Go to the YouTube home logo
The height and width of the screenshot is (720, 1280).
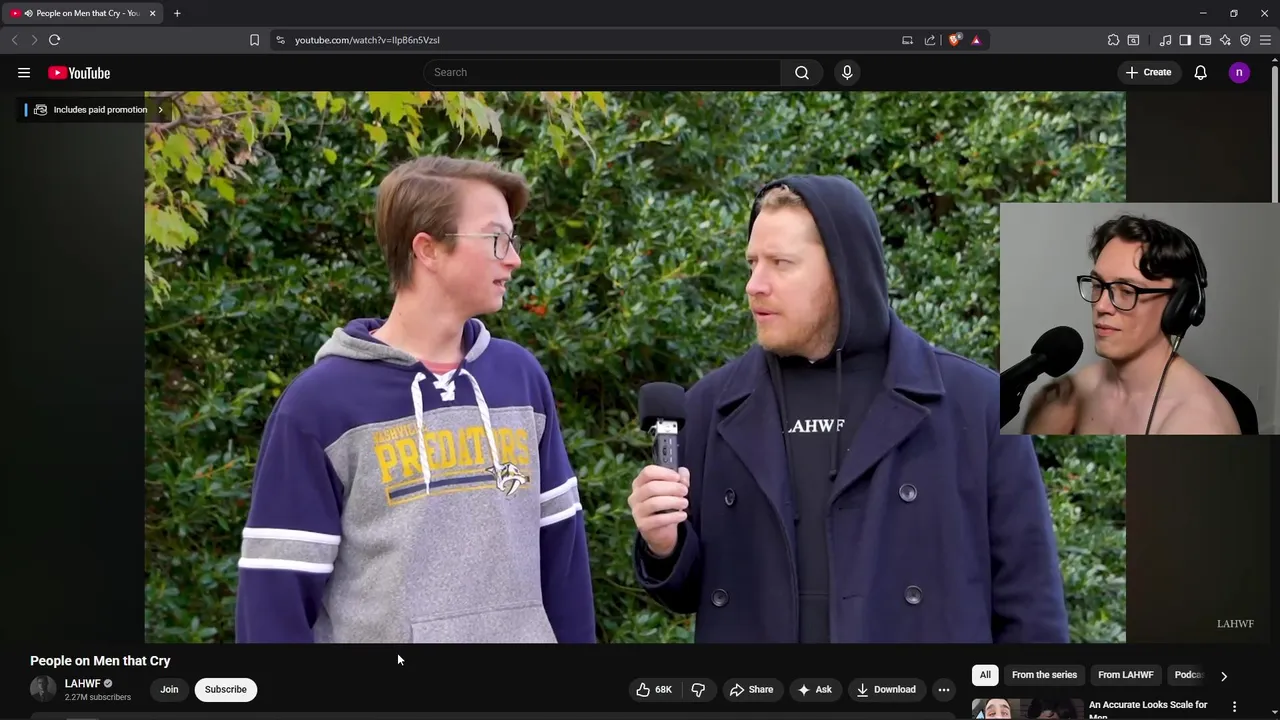(79, 73)
